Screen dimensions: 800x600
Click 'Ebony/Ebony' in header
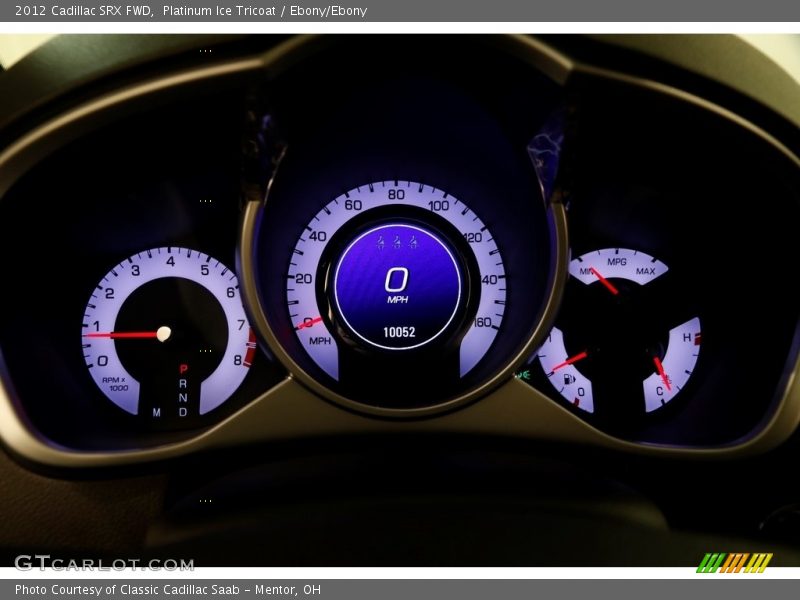329,11
